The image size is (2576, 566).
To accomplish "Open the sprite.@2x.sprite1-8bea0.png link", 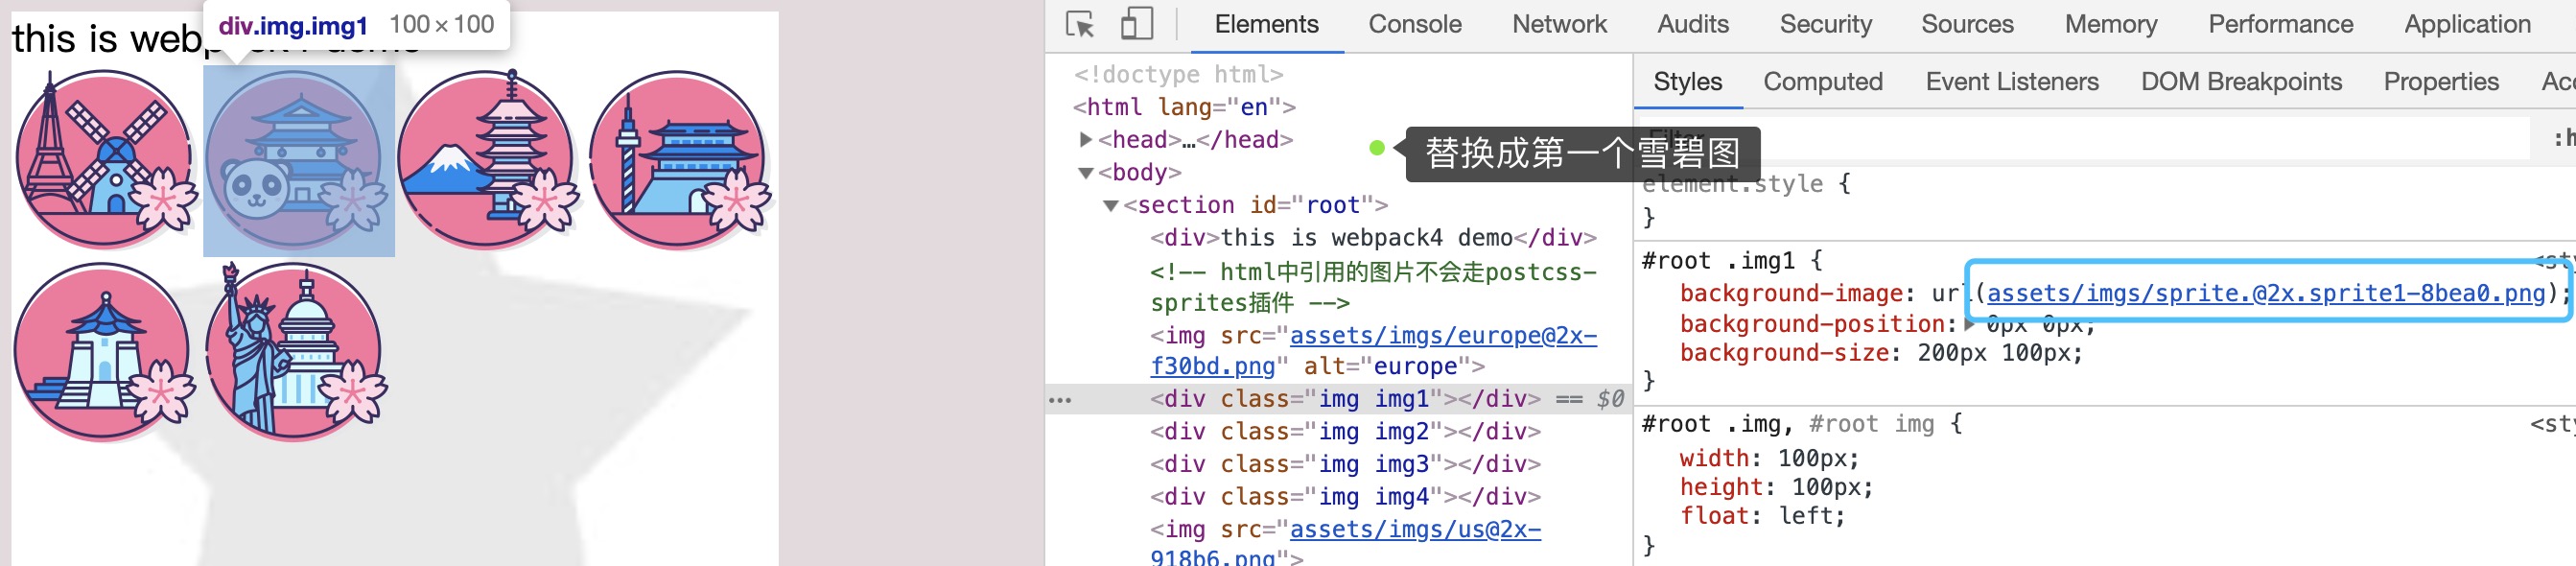I will tap(2265, 293).
